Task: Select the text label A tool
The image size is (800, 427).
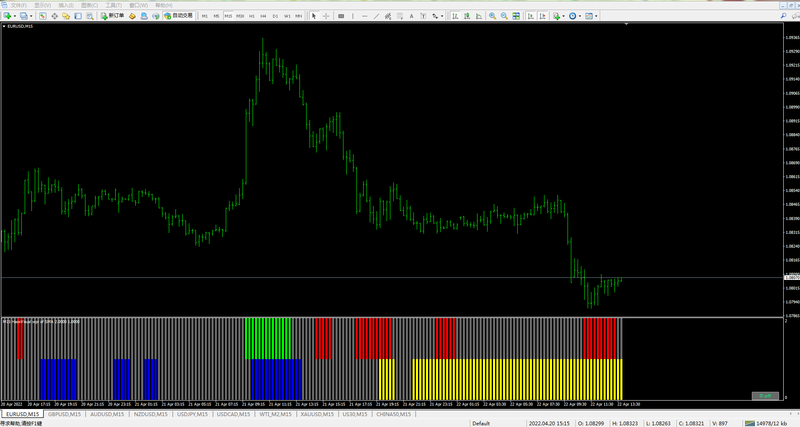Action: pyautogui.click(x=411, y=16)
